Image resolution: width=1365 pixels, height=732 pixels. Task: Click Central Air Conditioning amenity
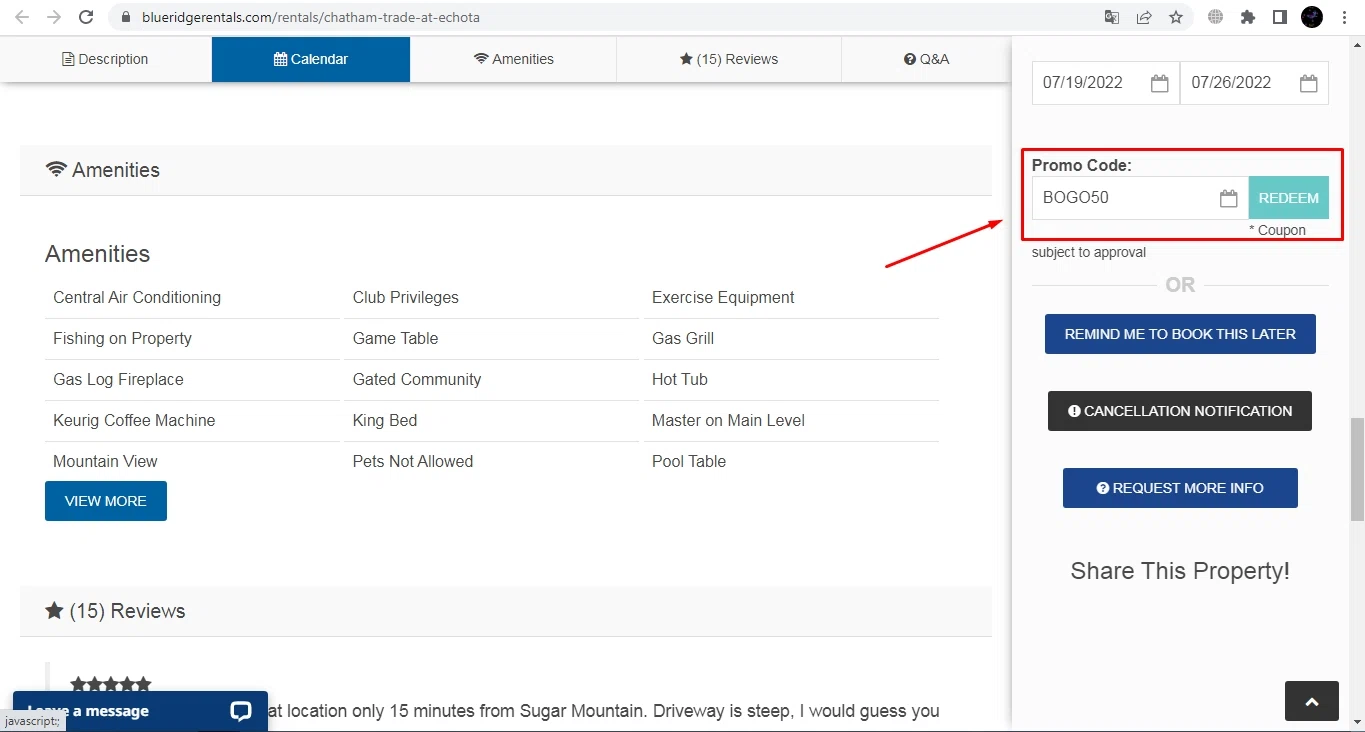[x=137, y=297]
